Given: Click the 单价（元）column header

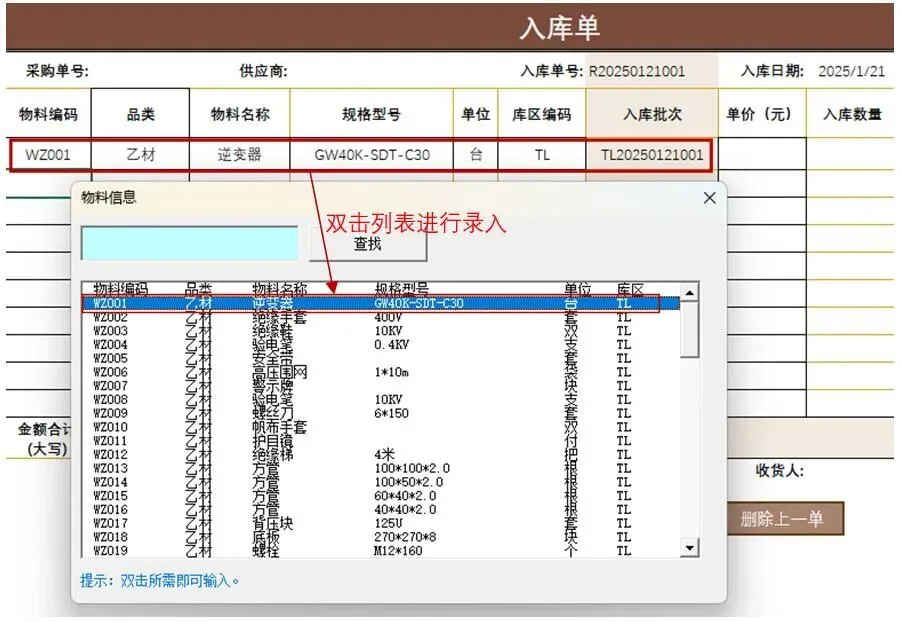Looking at the screenshot, I should (x=762, y=114).
